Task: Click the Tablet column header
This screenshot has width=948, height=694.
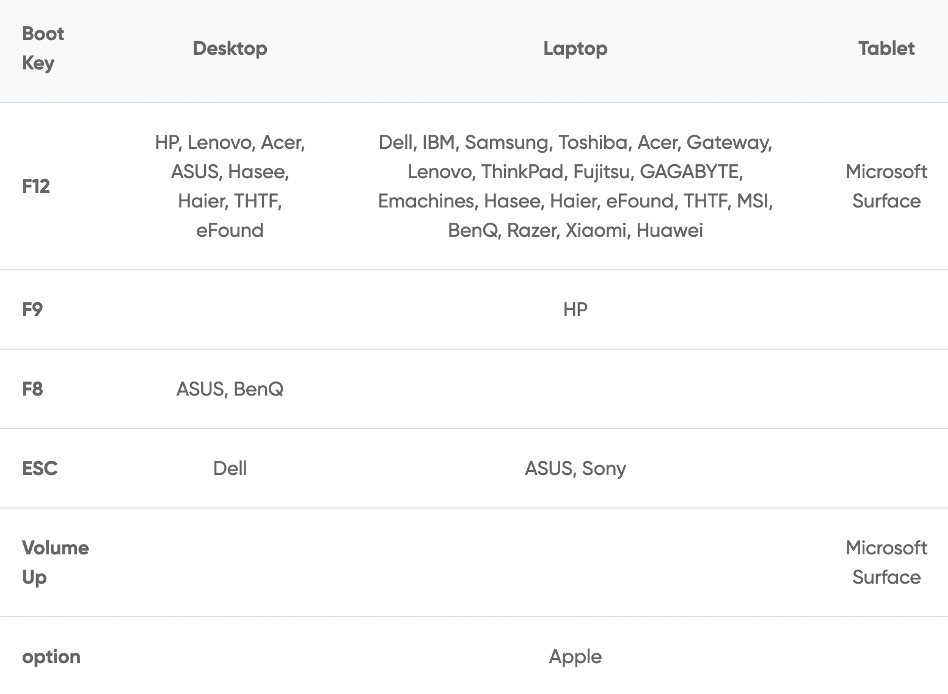Action: pyautogui.click(x=886, y=48)
